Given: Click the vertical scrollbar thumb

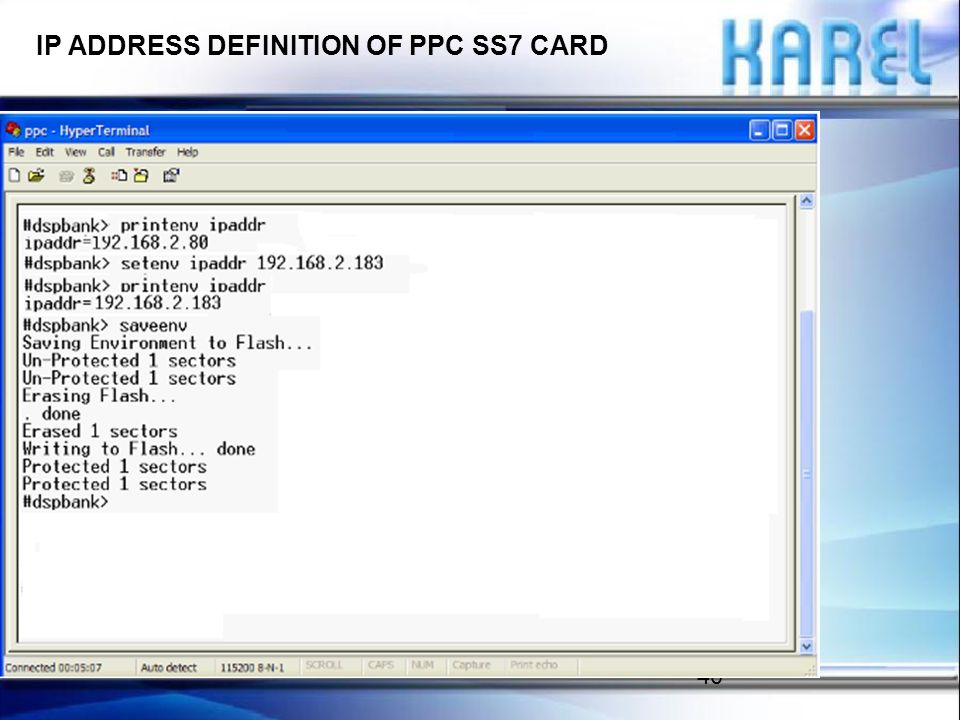Looking at the screenshot, I should point(806,474).
